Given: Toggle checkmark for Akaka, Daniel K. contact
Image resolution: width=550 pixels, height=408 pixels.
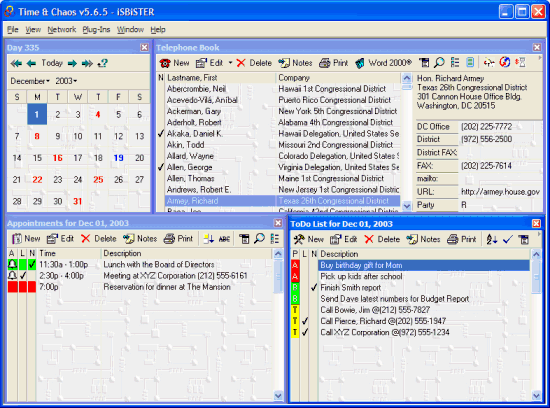Looking at the screenshot, I should [x=161, y=134].
